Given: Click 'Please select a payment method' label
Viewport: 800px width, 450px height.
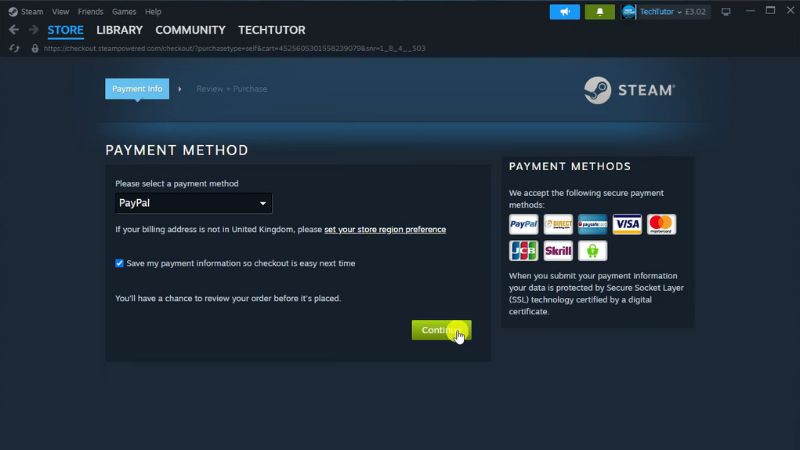Looking at the screenshot, I should (177, 184).
